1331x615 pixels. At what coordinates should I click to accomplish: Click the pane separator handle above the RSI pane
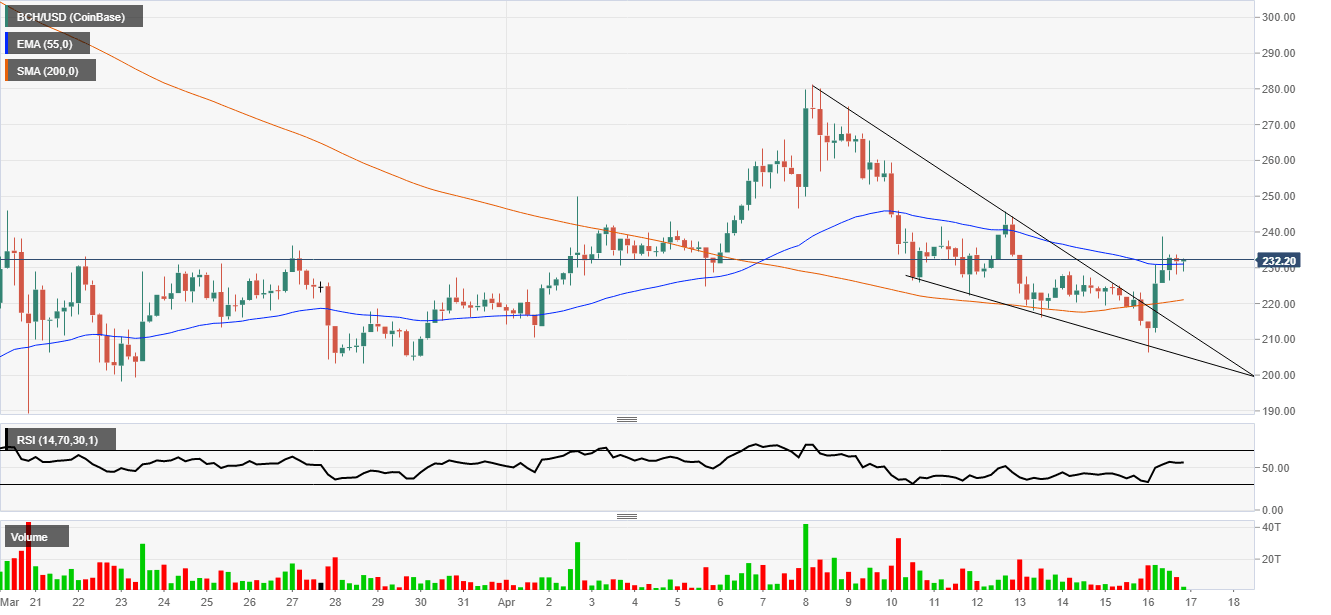tap(628, 419)
